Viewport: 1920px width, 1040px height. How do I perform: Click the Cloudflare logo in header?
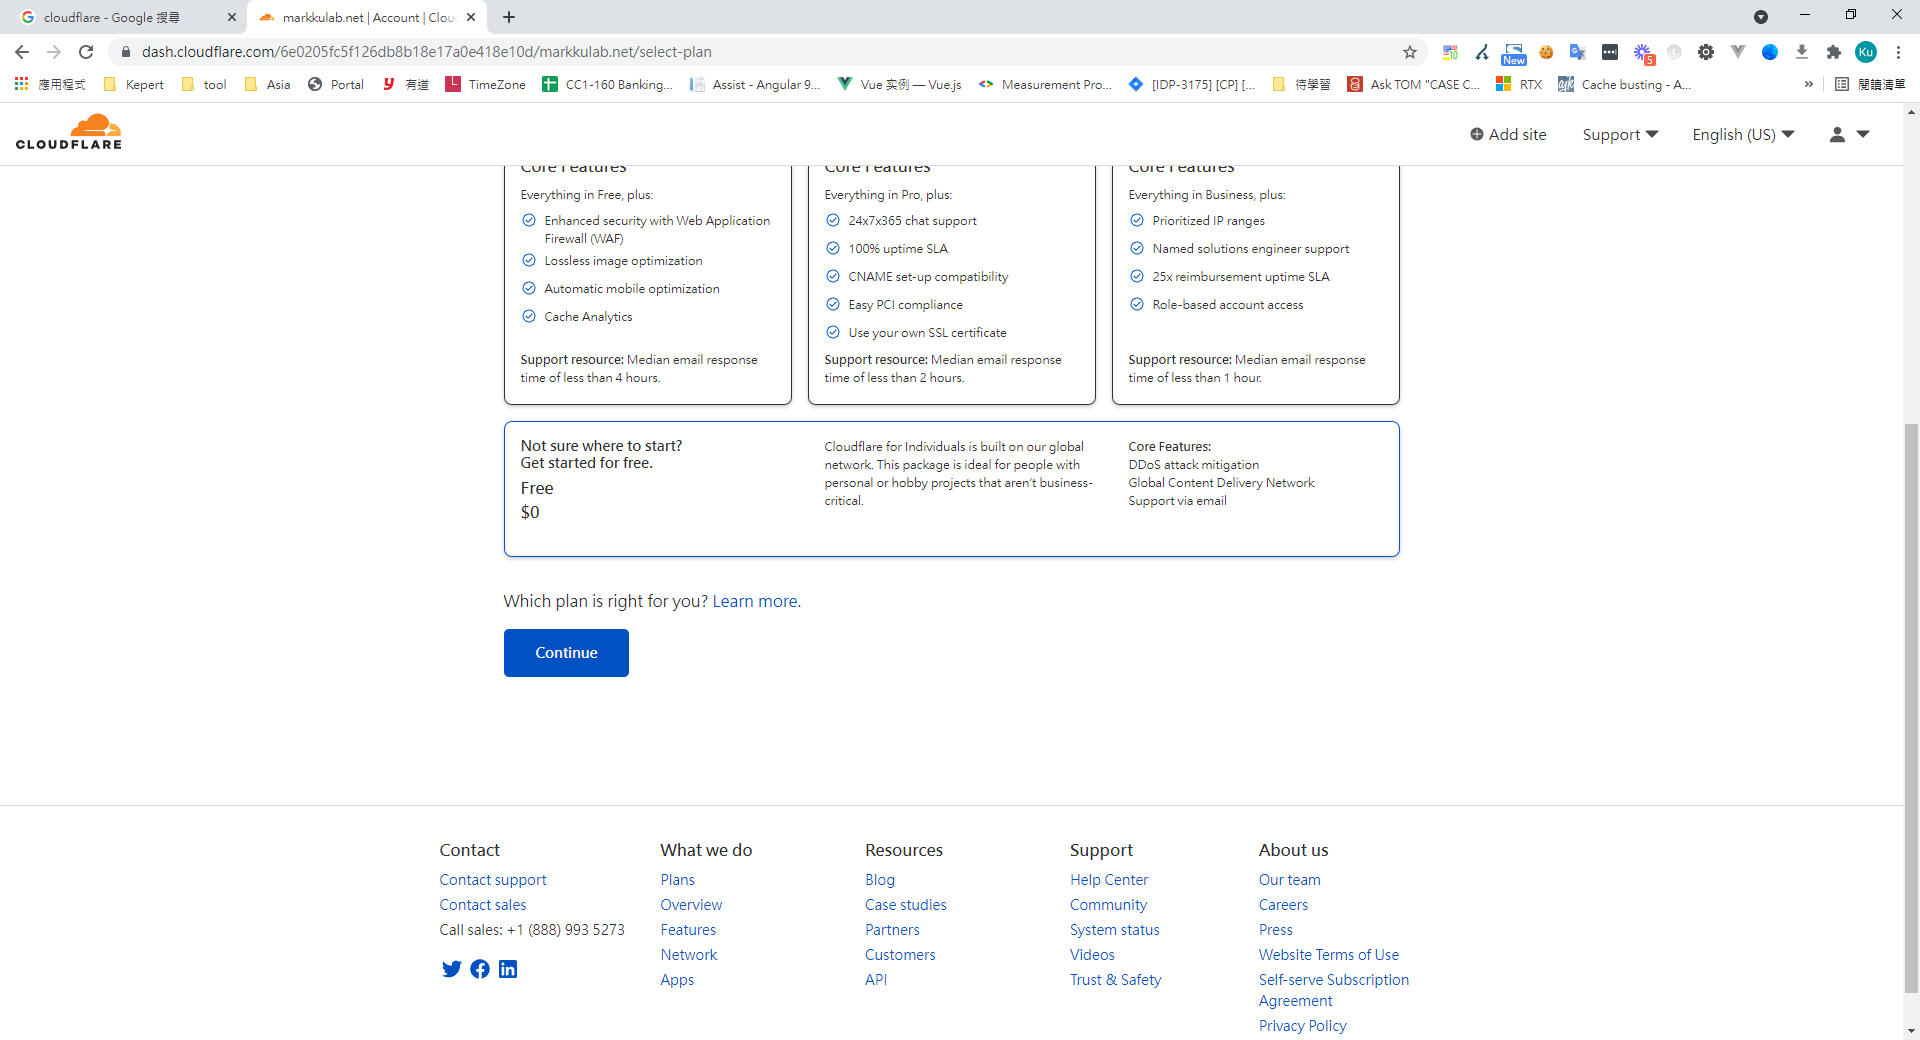[69, 133]
